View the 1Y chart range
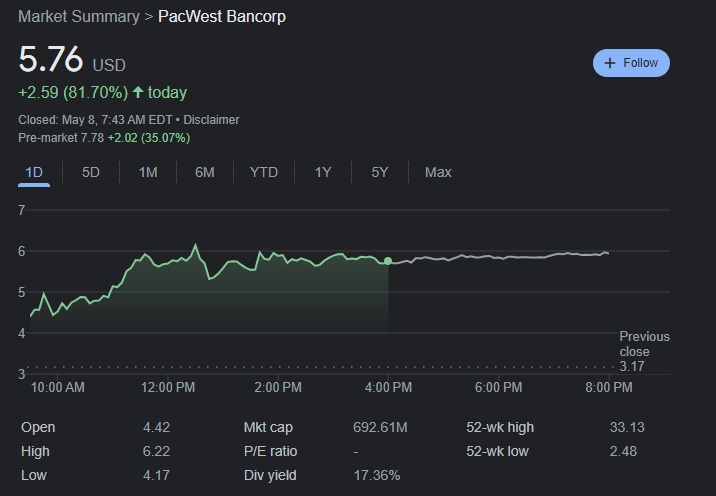 coord(323,172)
